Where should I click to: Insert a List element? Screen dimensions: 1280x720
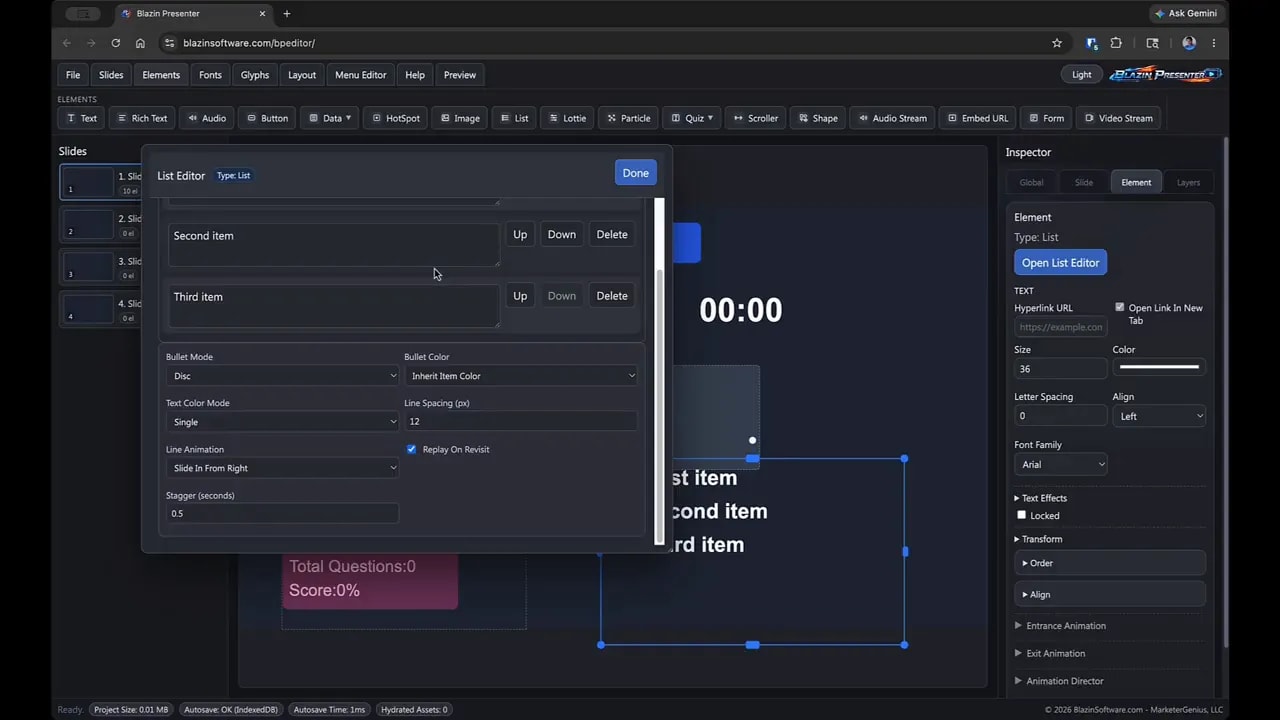[514, 118]
